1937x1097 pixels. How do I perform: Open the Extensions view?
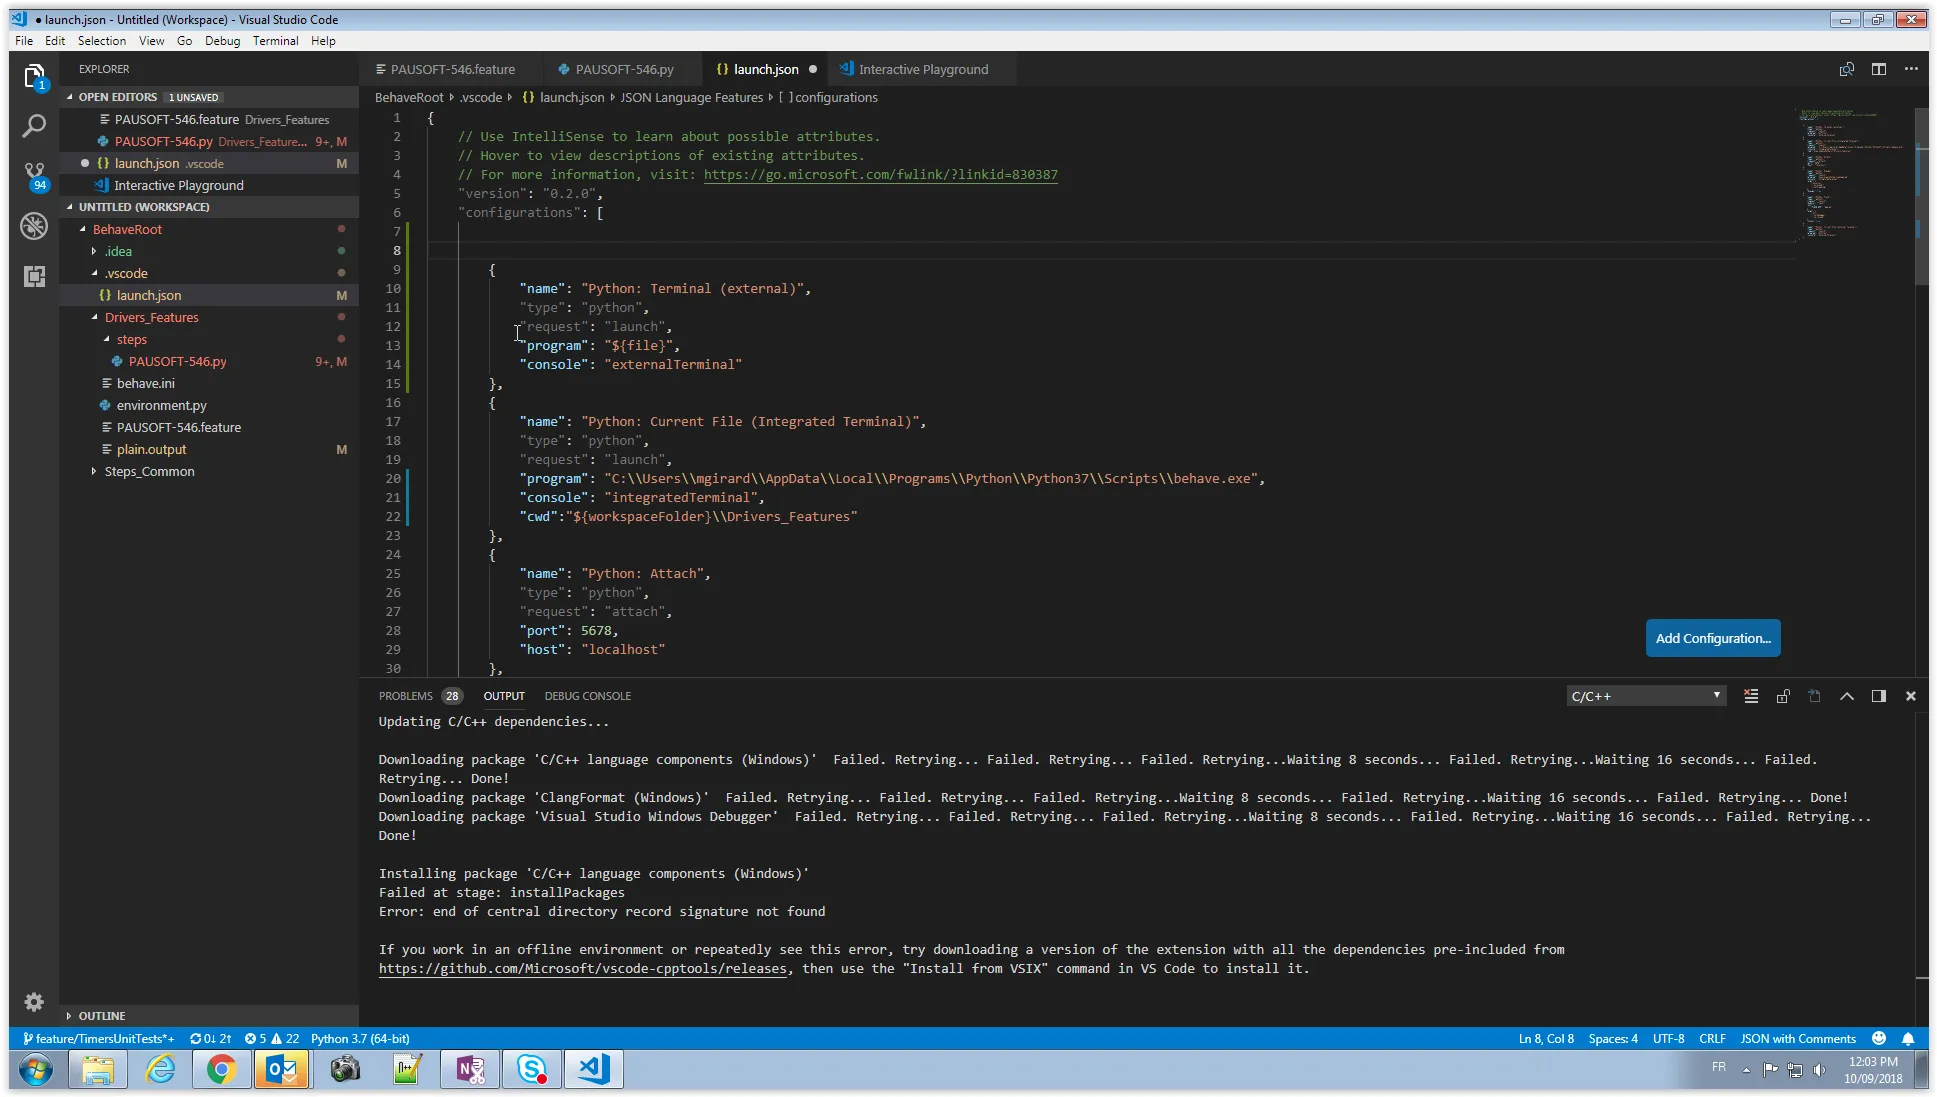(x=34, y=277)
